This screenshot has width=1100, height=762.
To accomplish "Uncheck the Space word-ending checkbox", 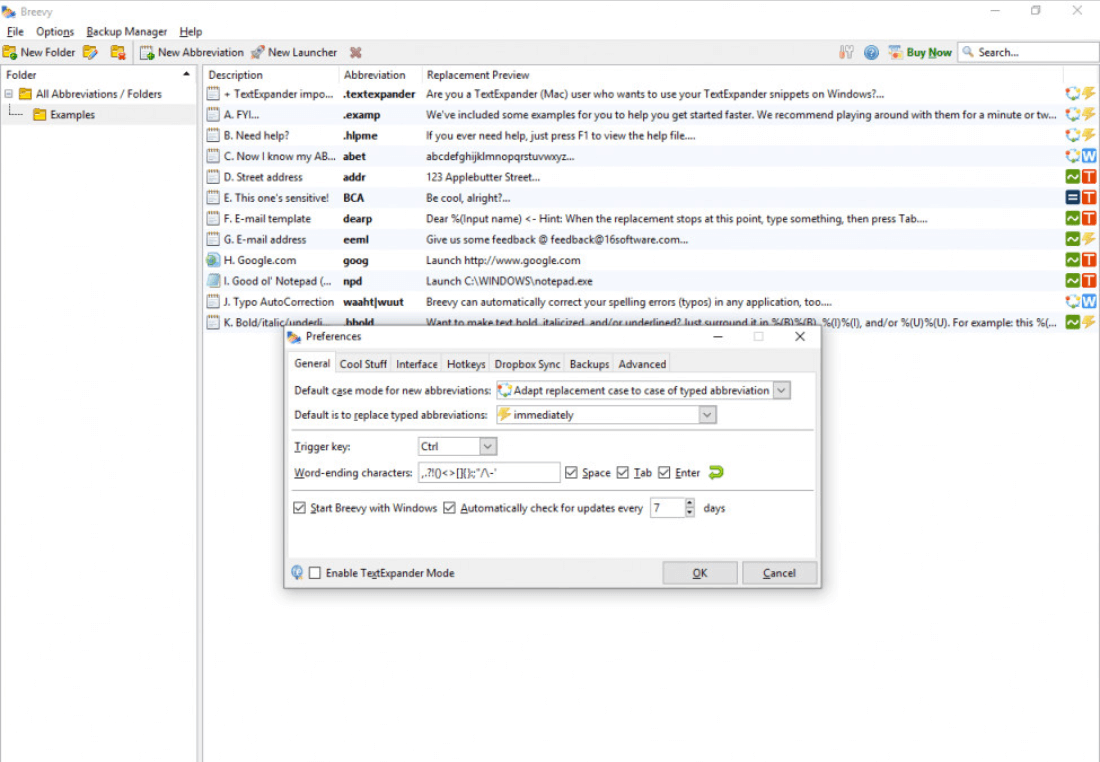I will click(x=571, y=473).
